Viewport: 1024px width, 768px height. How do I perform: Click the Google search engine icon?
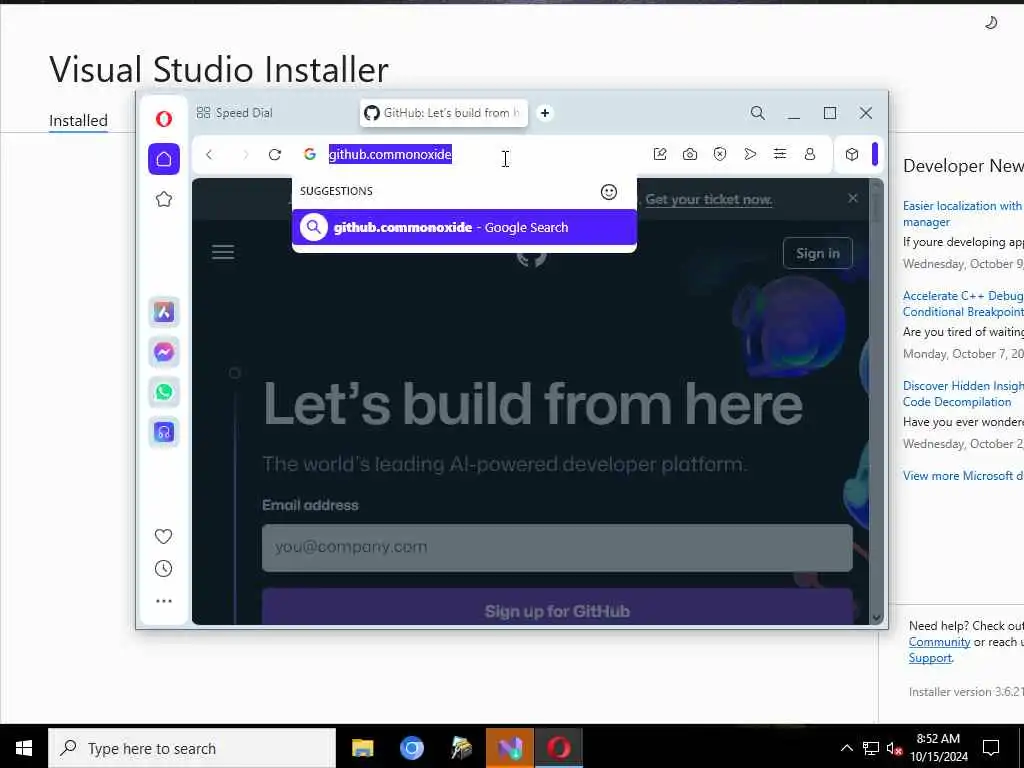coord(310,154)
